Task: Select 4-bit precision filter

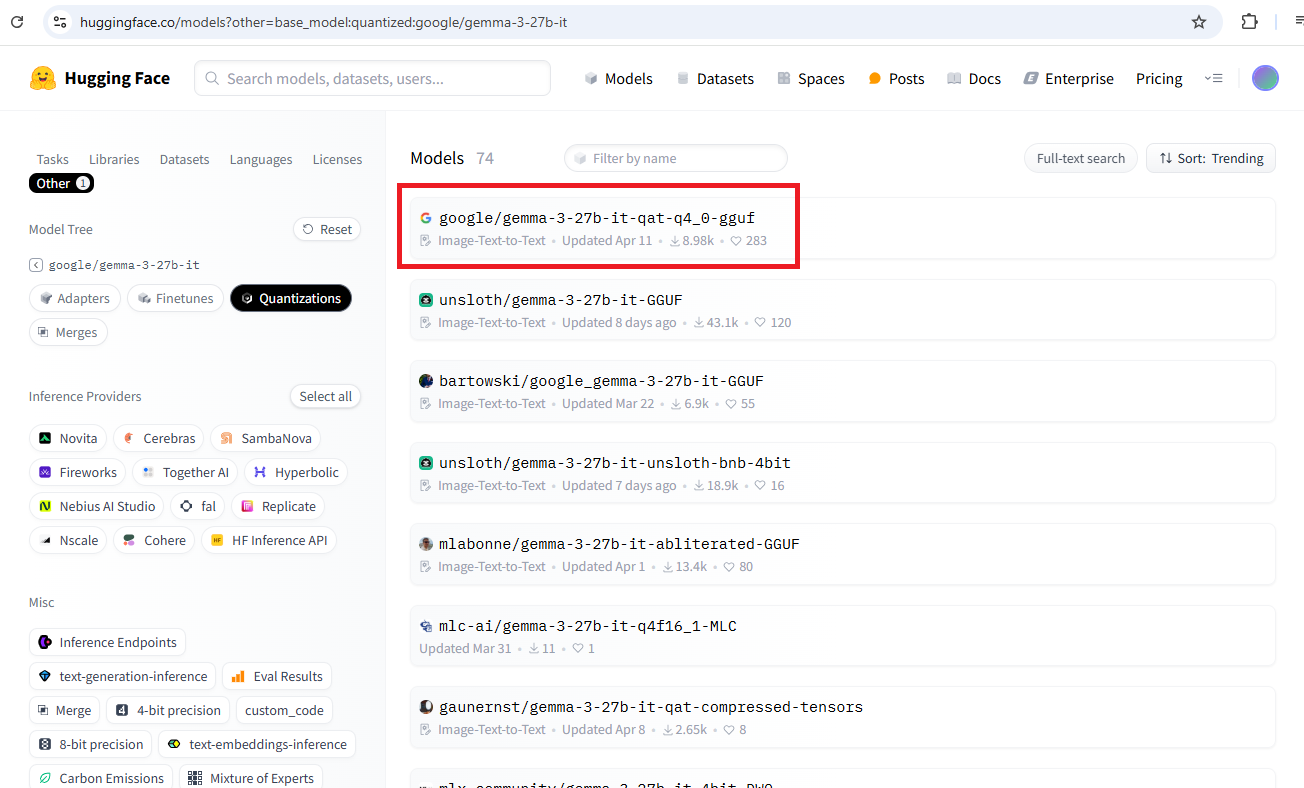Action: click(x=168, y=710)
